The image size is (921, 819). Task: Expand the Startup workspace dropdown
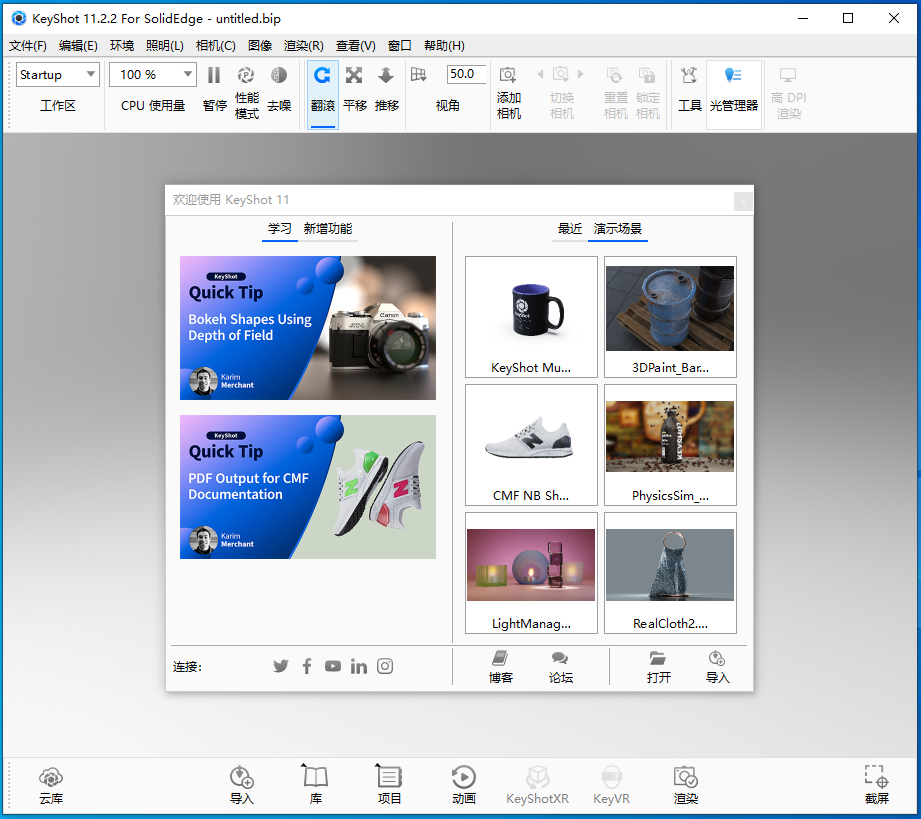90,75
